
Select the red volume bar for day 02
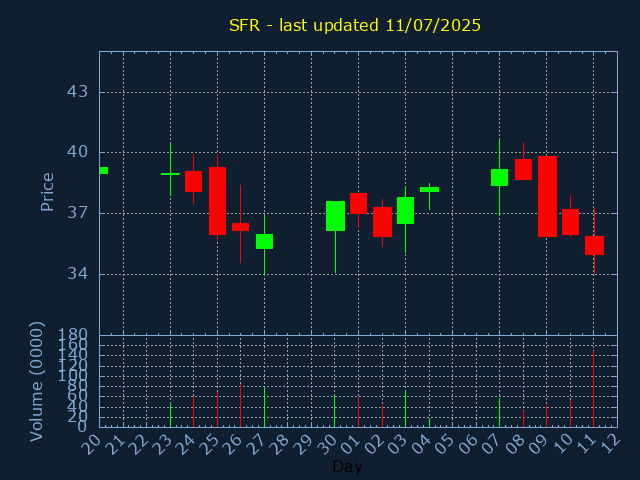click(382, 416)
